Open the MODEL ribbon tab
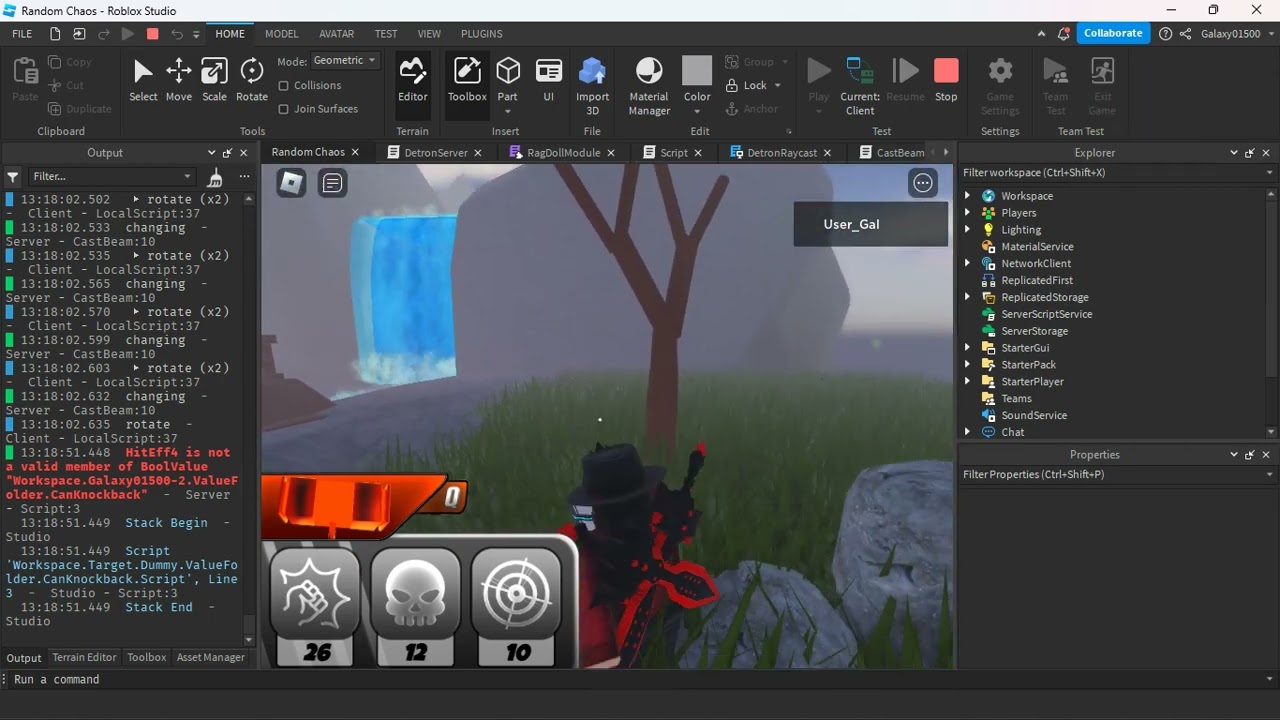The width and height of the screenshot is (1280, 720). tap(282, 34)
